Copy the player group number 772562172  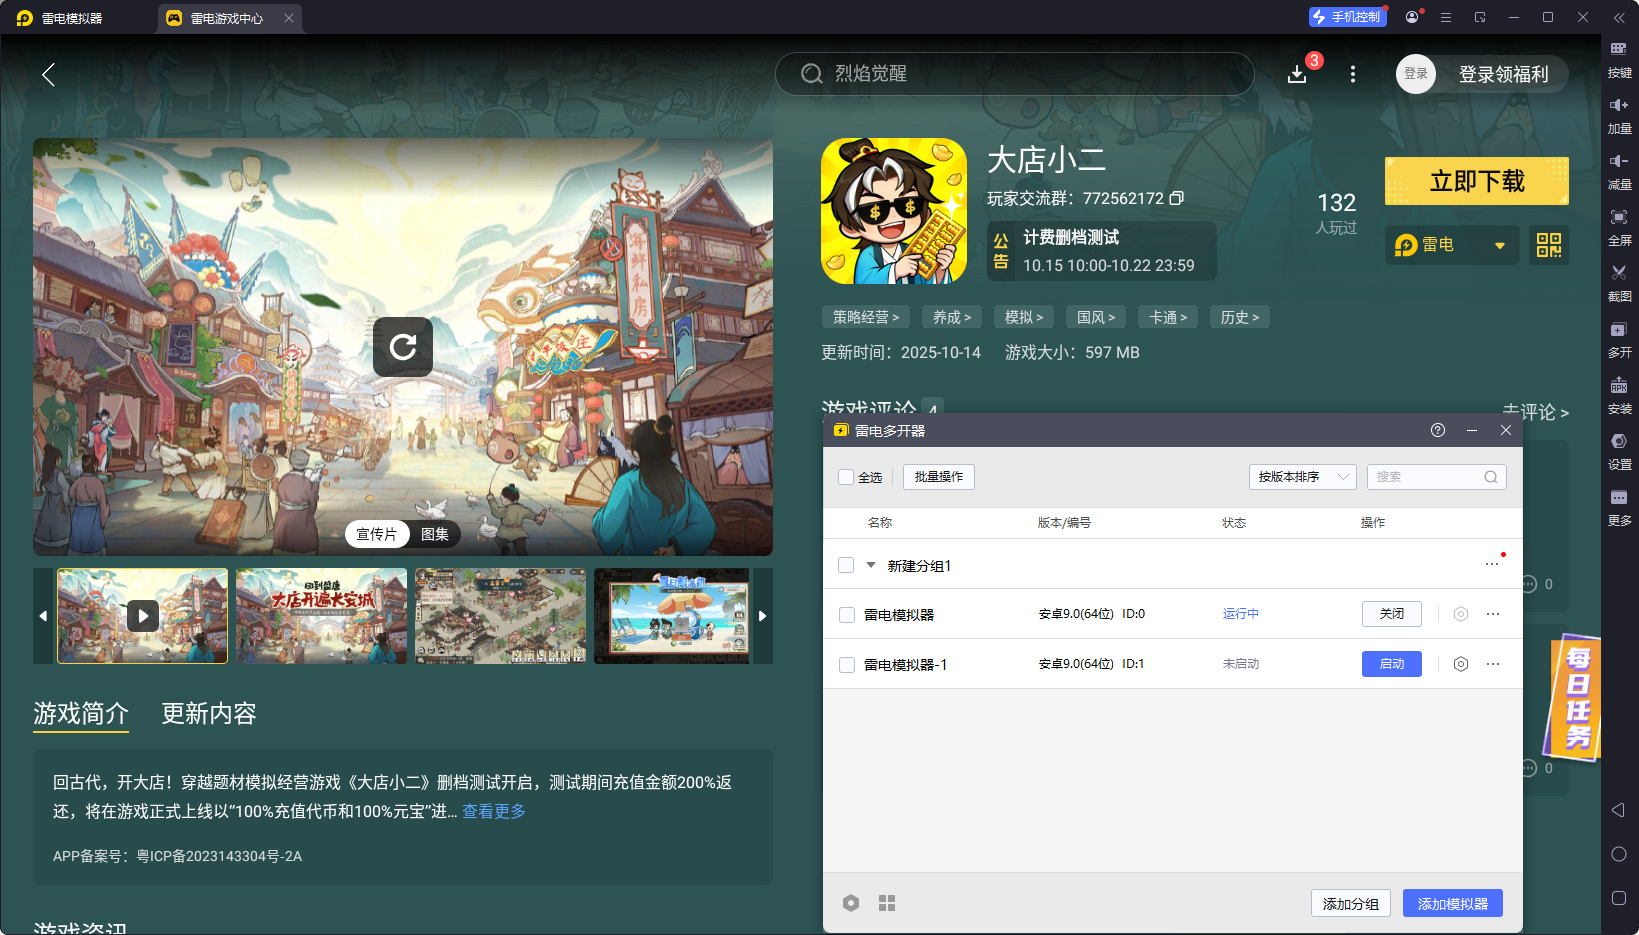pyautogui.click(x=1177, y=198)
